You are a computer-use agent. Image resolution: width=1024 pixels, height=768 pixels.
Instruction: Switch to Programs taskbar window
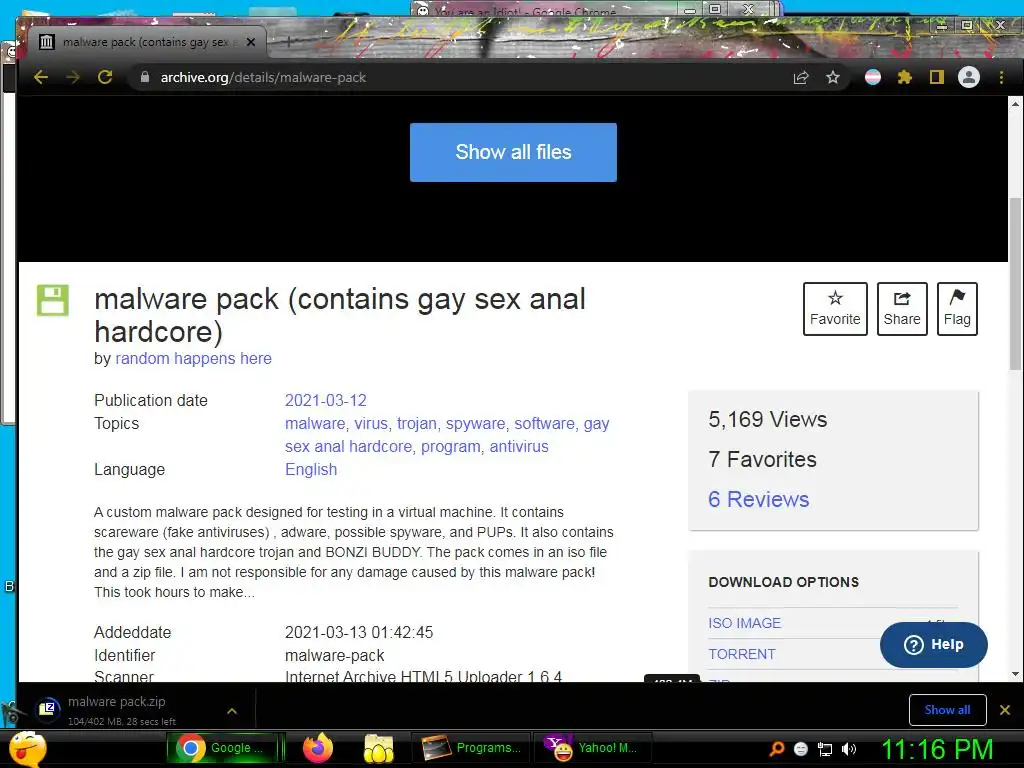coord(472,748)
